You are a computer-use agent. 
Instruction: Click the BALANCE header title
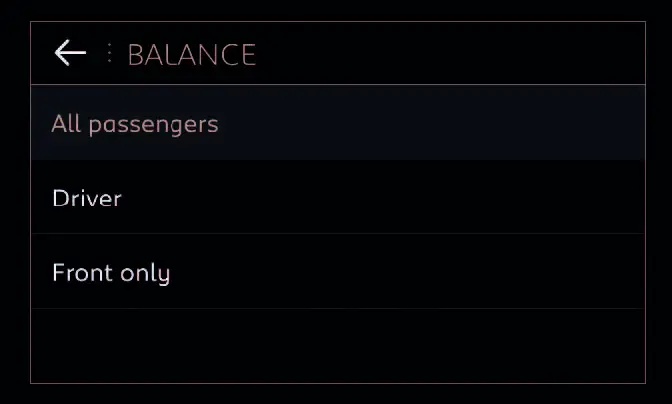(192, 54)
